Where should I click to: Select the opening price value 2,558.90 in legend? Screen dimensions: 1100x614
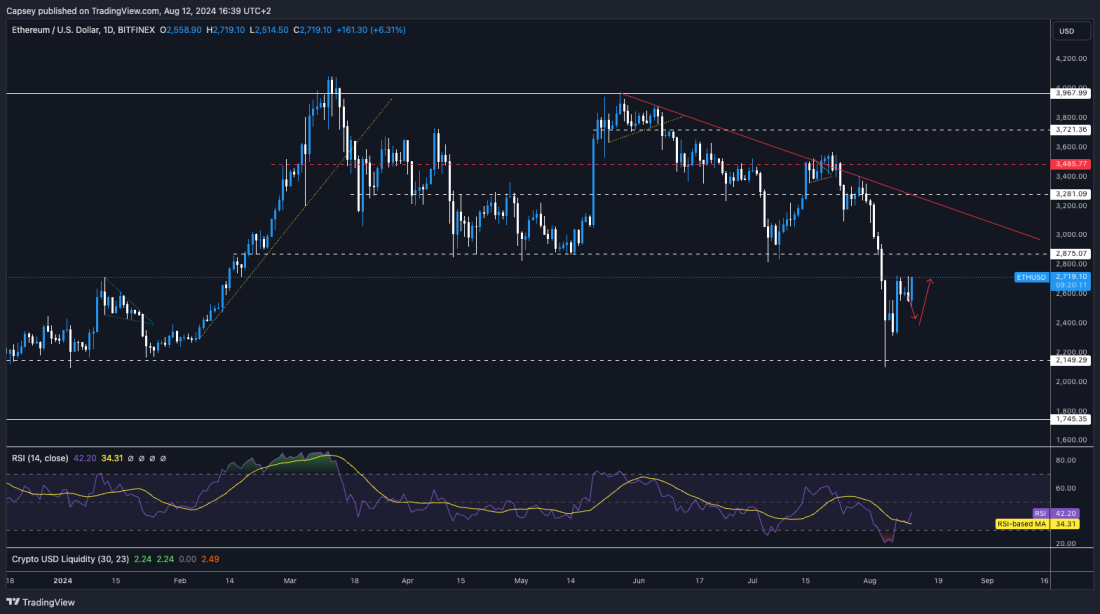(x=185, y=30)
